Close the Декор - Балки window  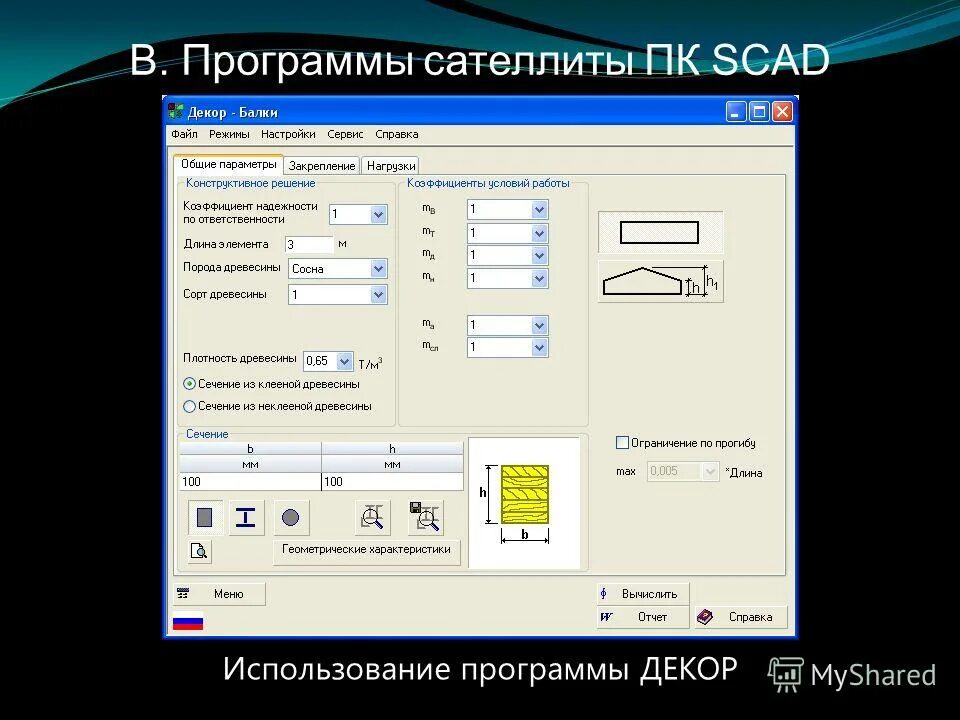pyautogui.click(x=782, y=112)
